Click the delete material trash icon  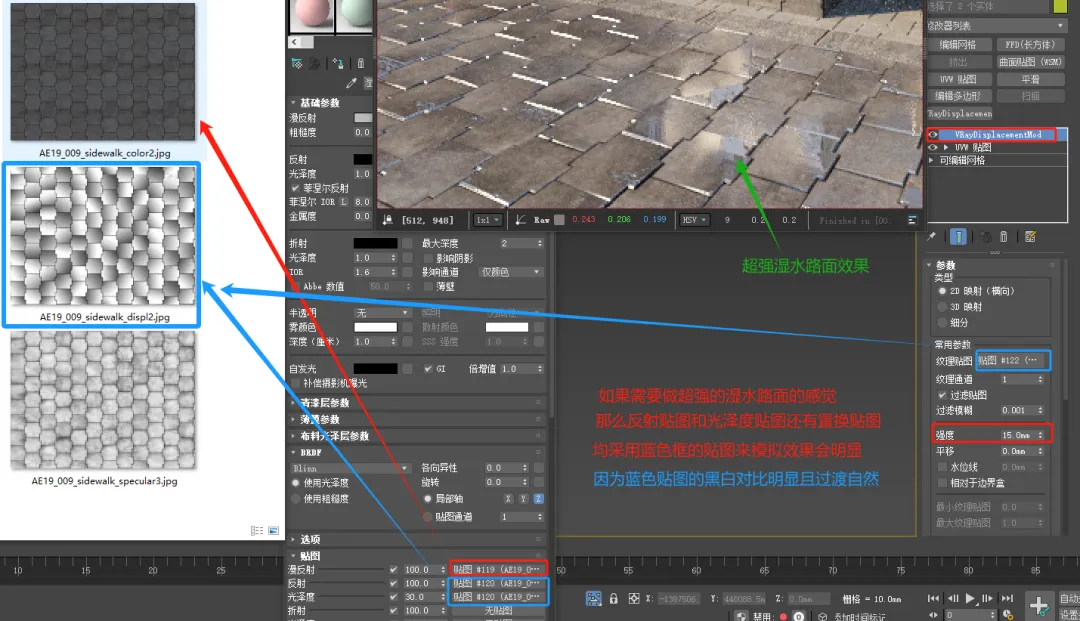tap(360, 63)
